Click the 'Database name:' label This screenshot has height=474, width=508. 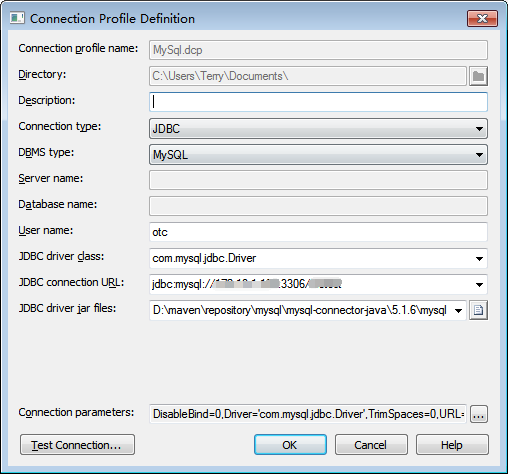(x=58, y=204)
